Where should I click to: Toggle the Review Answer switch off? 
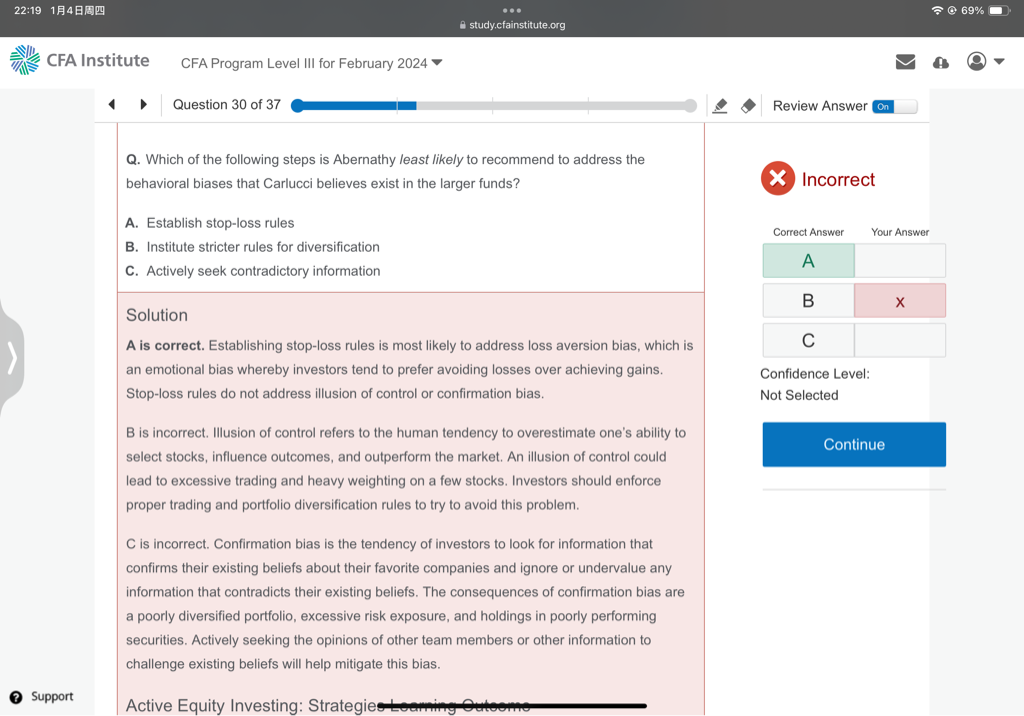tap(894, 106)
